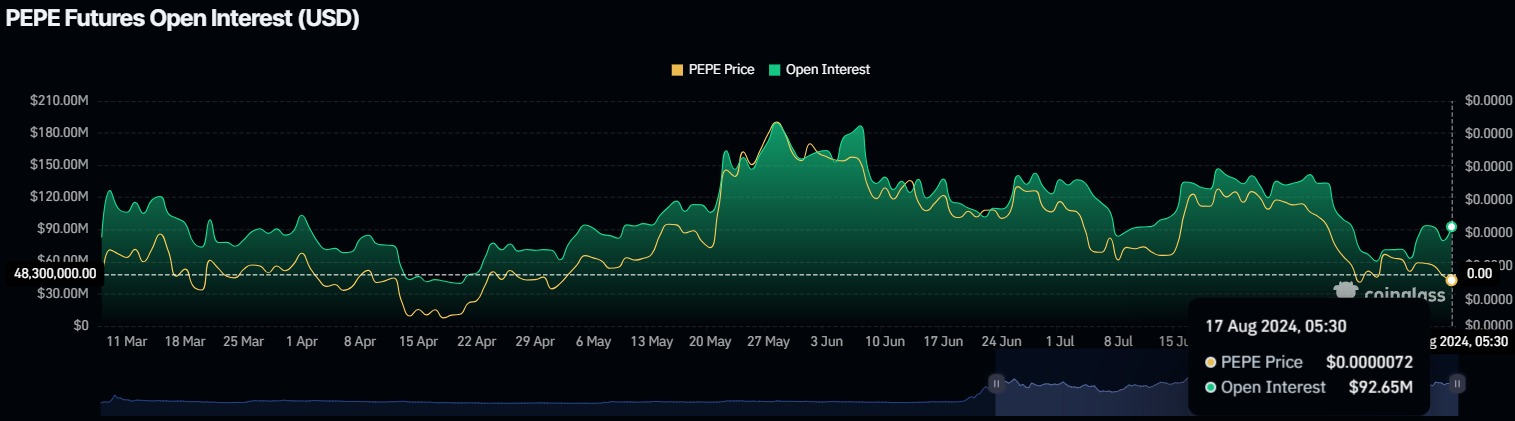Click the right handle of range slider
The image size is (1515, 421).
1458,383
